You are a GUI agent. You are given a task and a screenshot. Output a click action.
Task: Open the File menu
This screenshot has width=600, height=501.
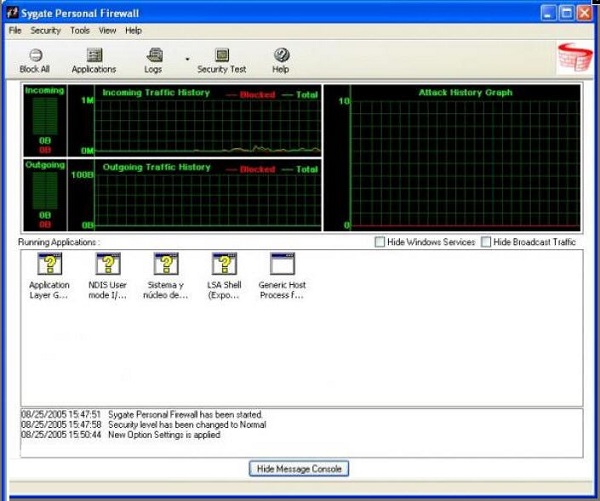[15, 30]
